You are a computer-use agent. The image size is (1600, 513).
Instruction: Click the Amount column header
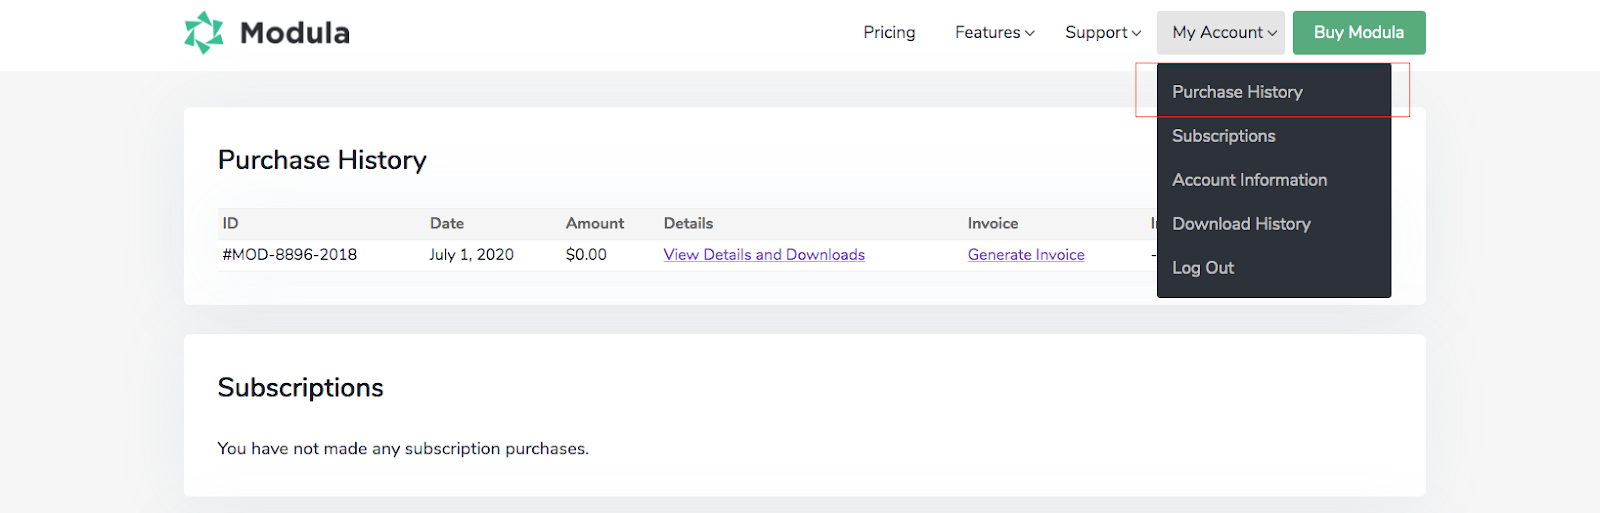point(595,223)
